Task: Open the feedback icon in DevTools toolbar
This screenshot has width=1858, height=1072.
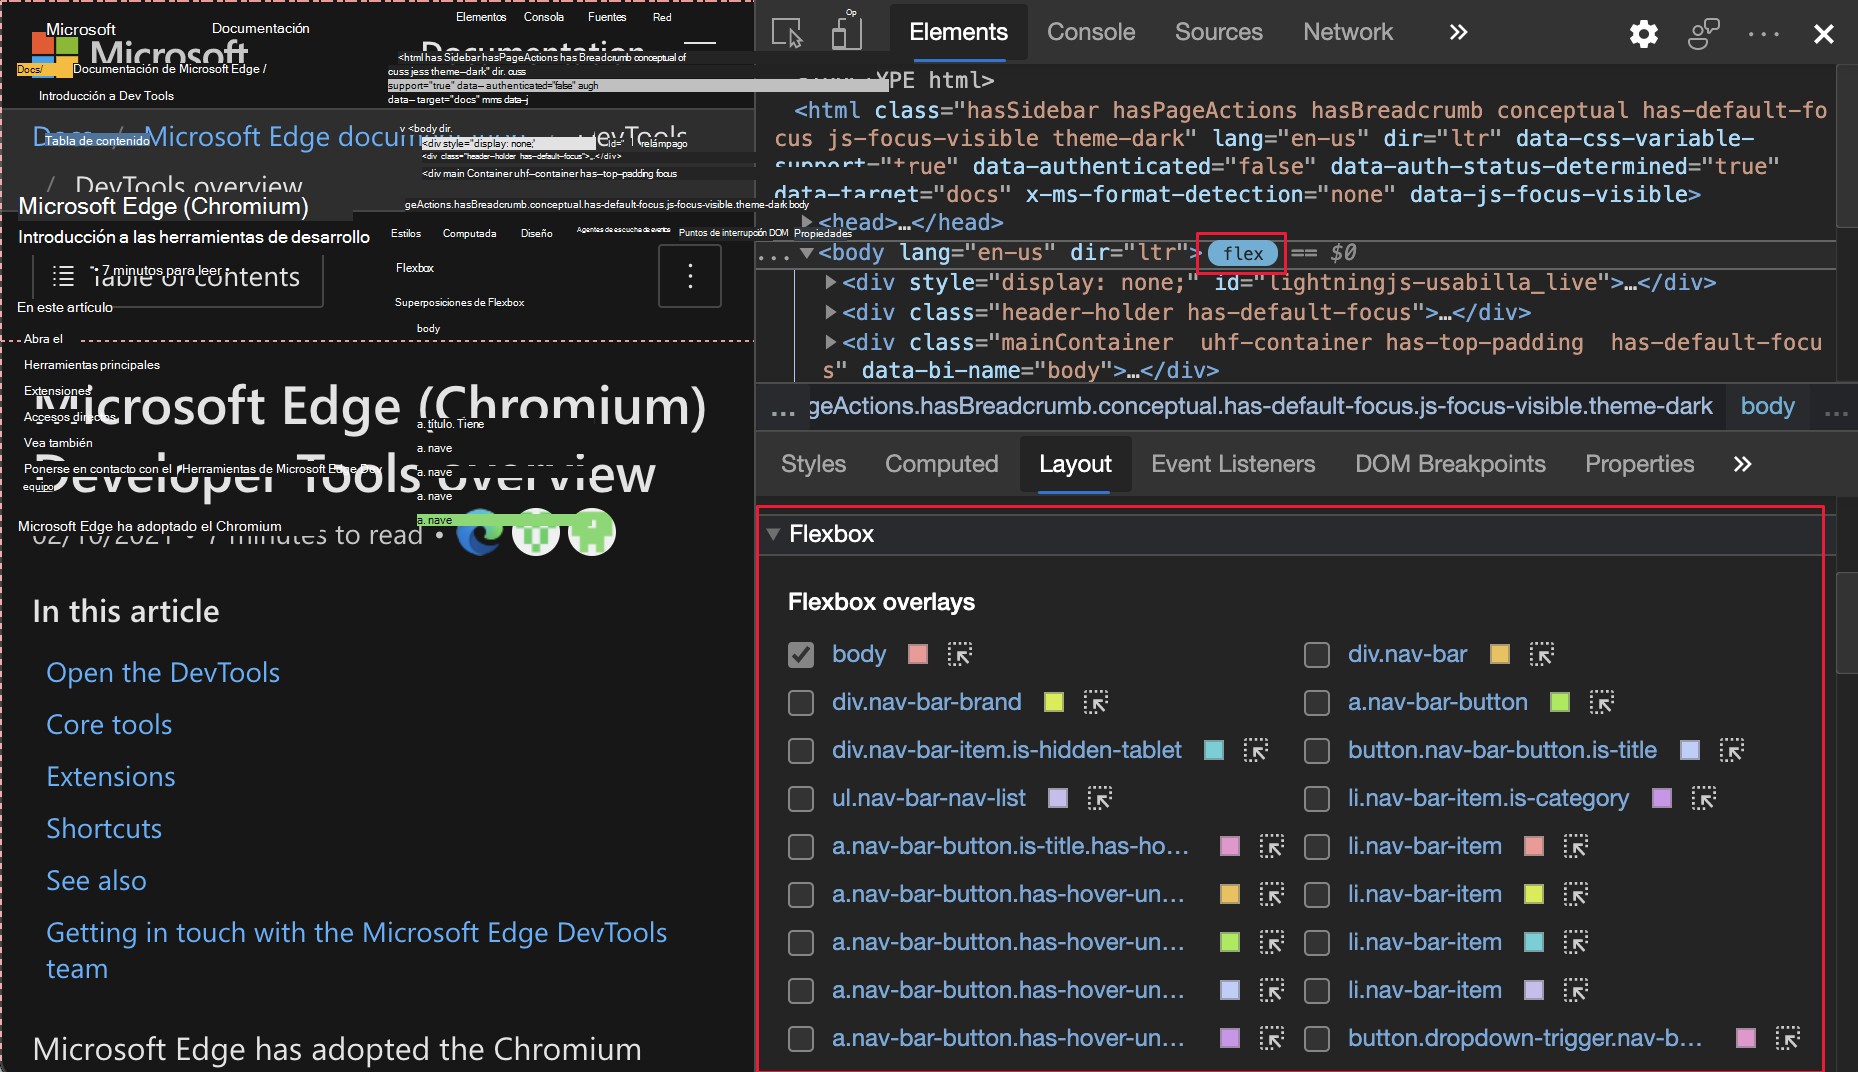Action: 1703,33
